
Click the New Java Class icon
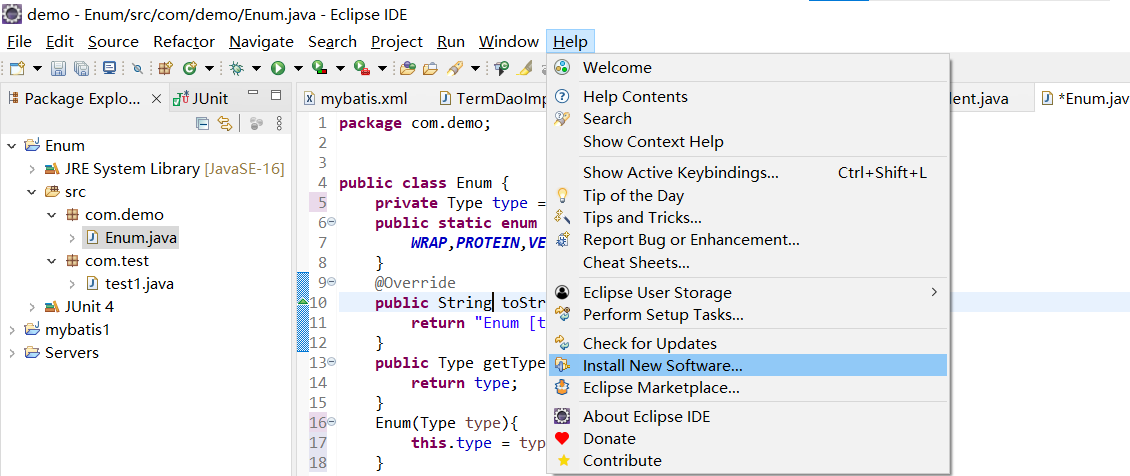189,68
